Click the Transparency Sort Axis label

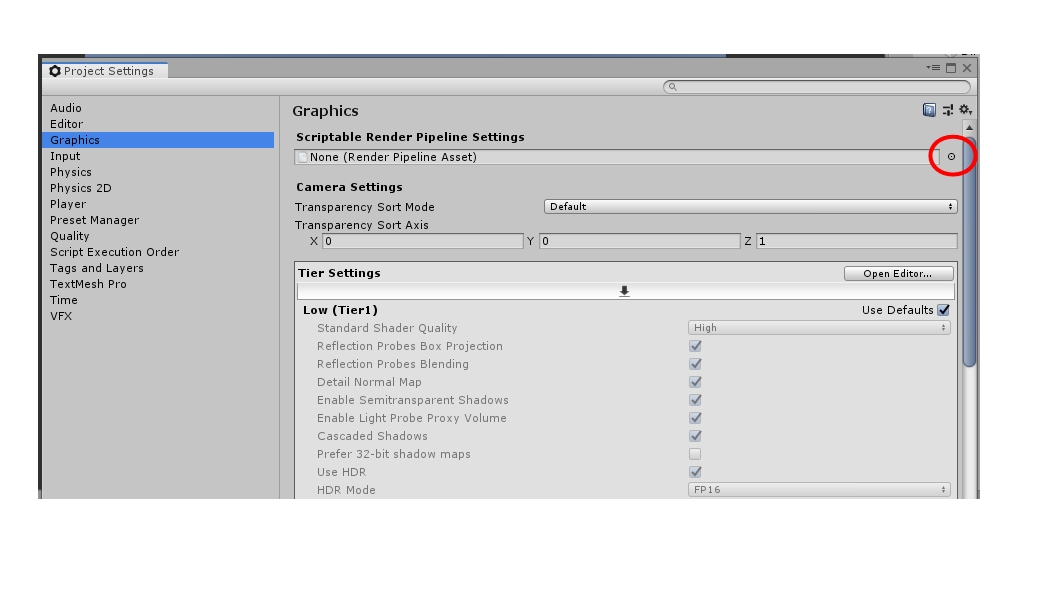(x=362, y=225)
